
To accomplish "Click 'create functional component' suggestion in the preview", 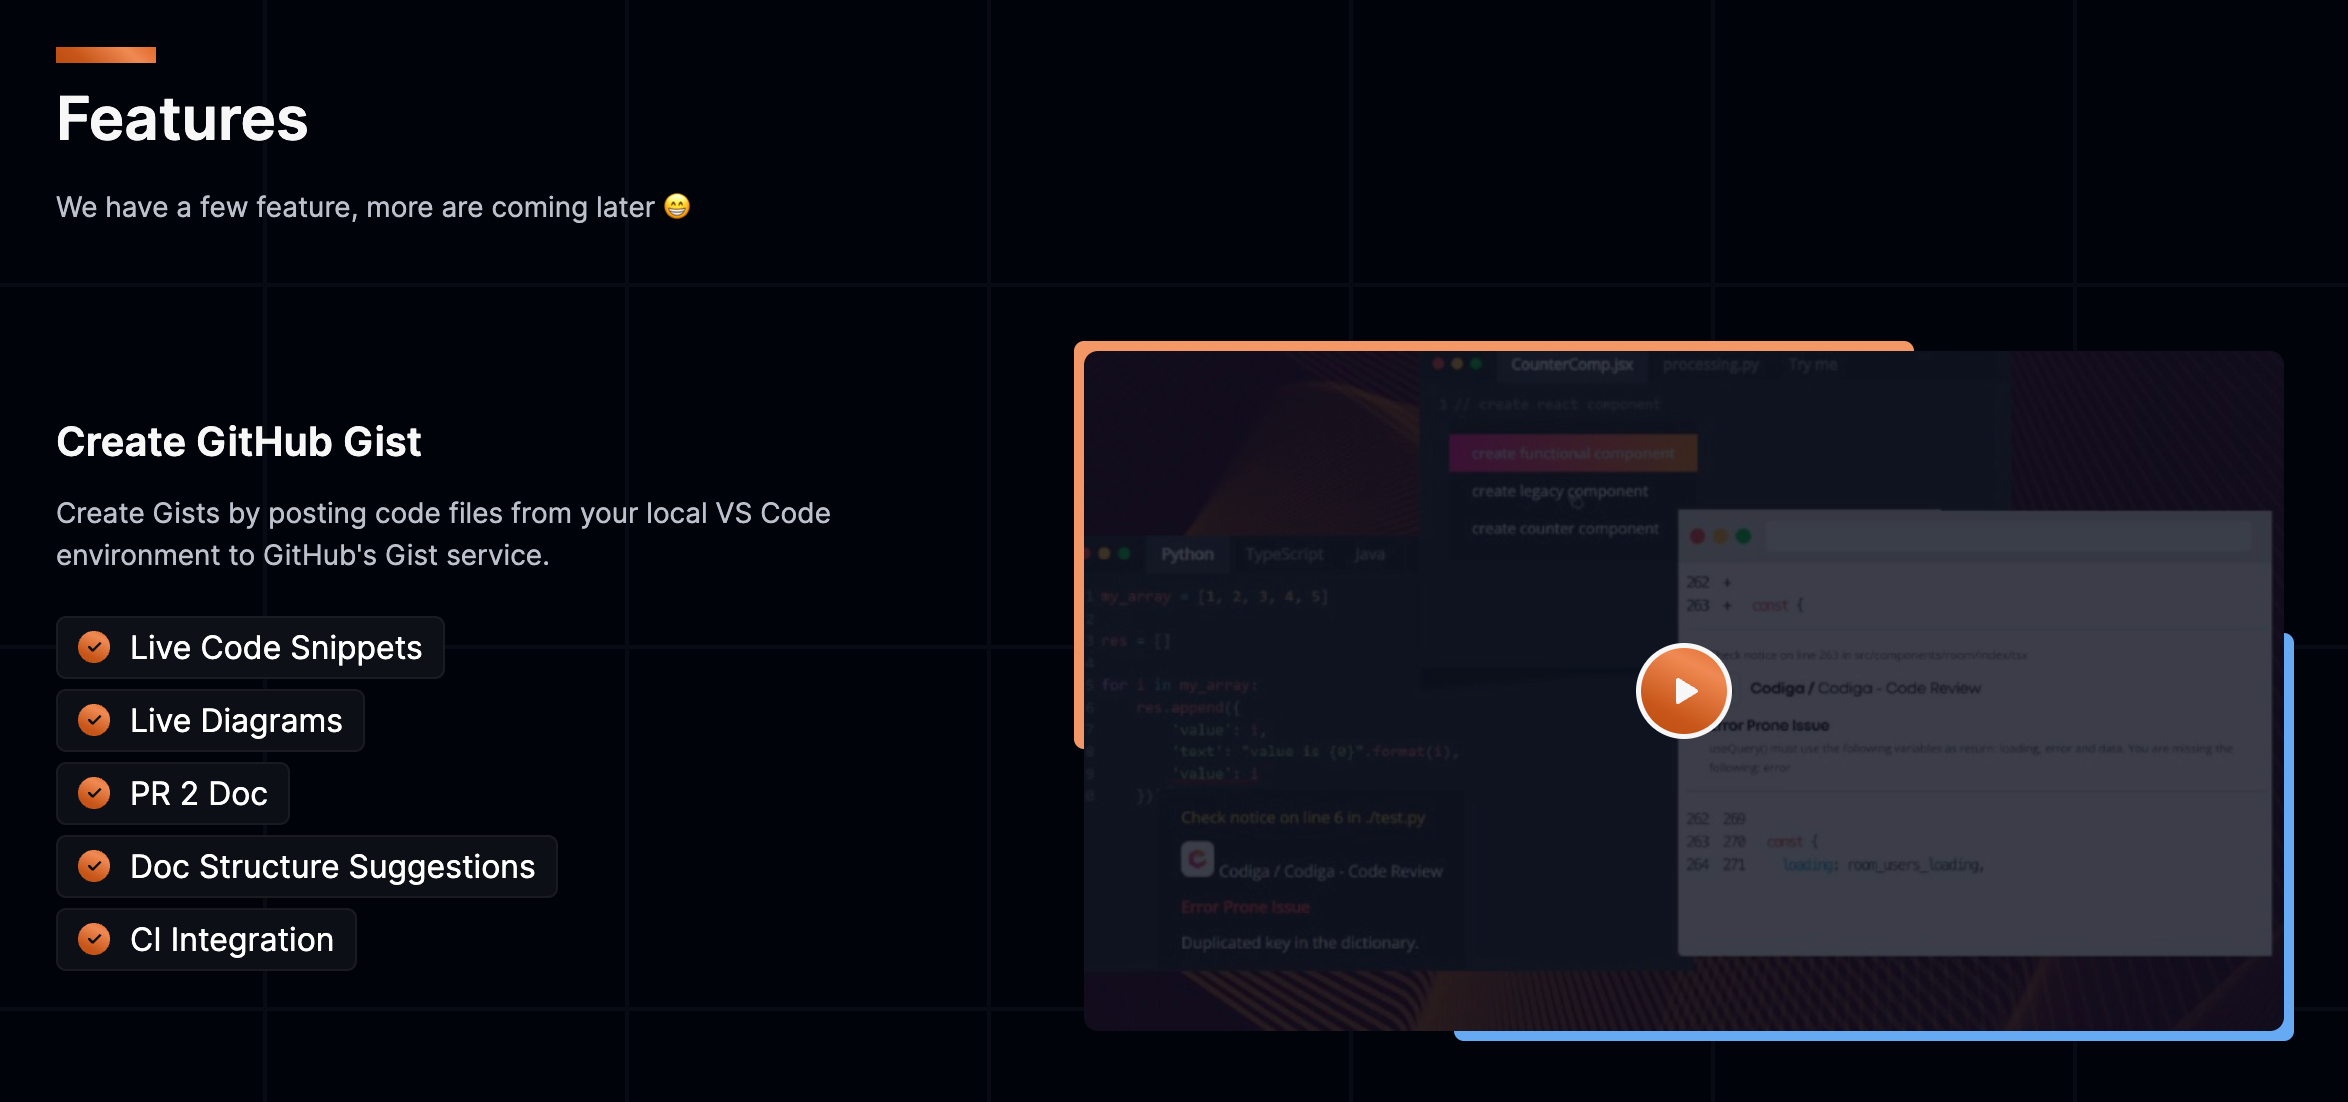I will (x=1572, y=453).
